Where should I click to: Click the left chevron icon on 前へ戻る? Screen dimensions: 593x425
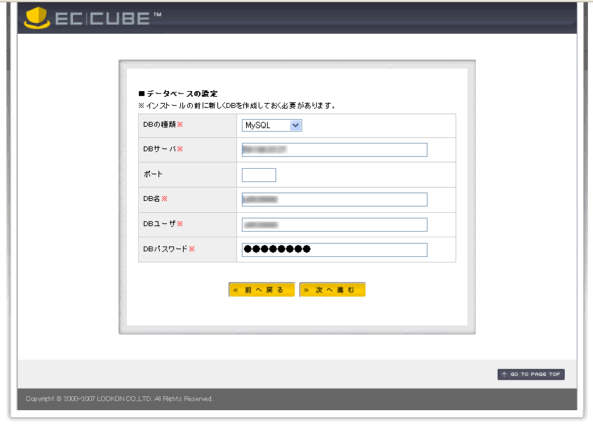click(x=236, y=290)
